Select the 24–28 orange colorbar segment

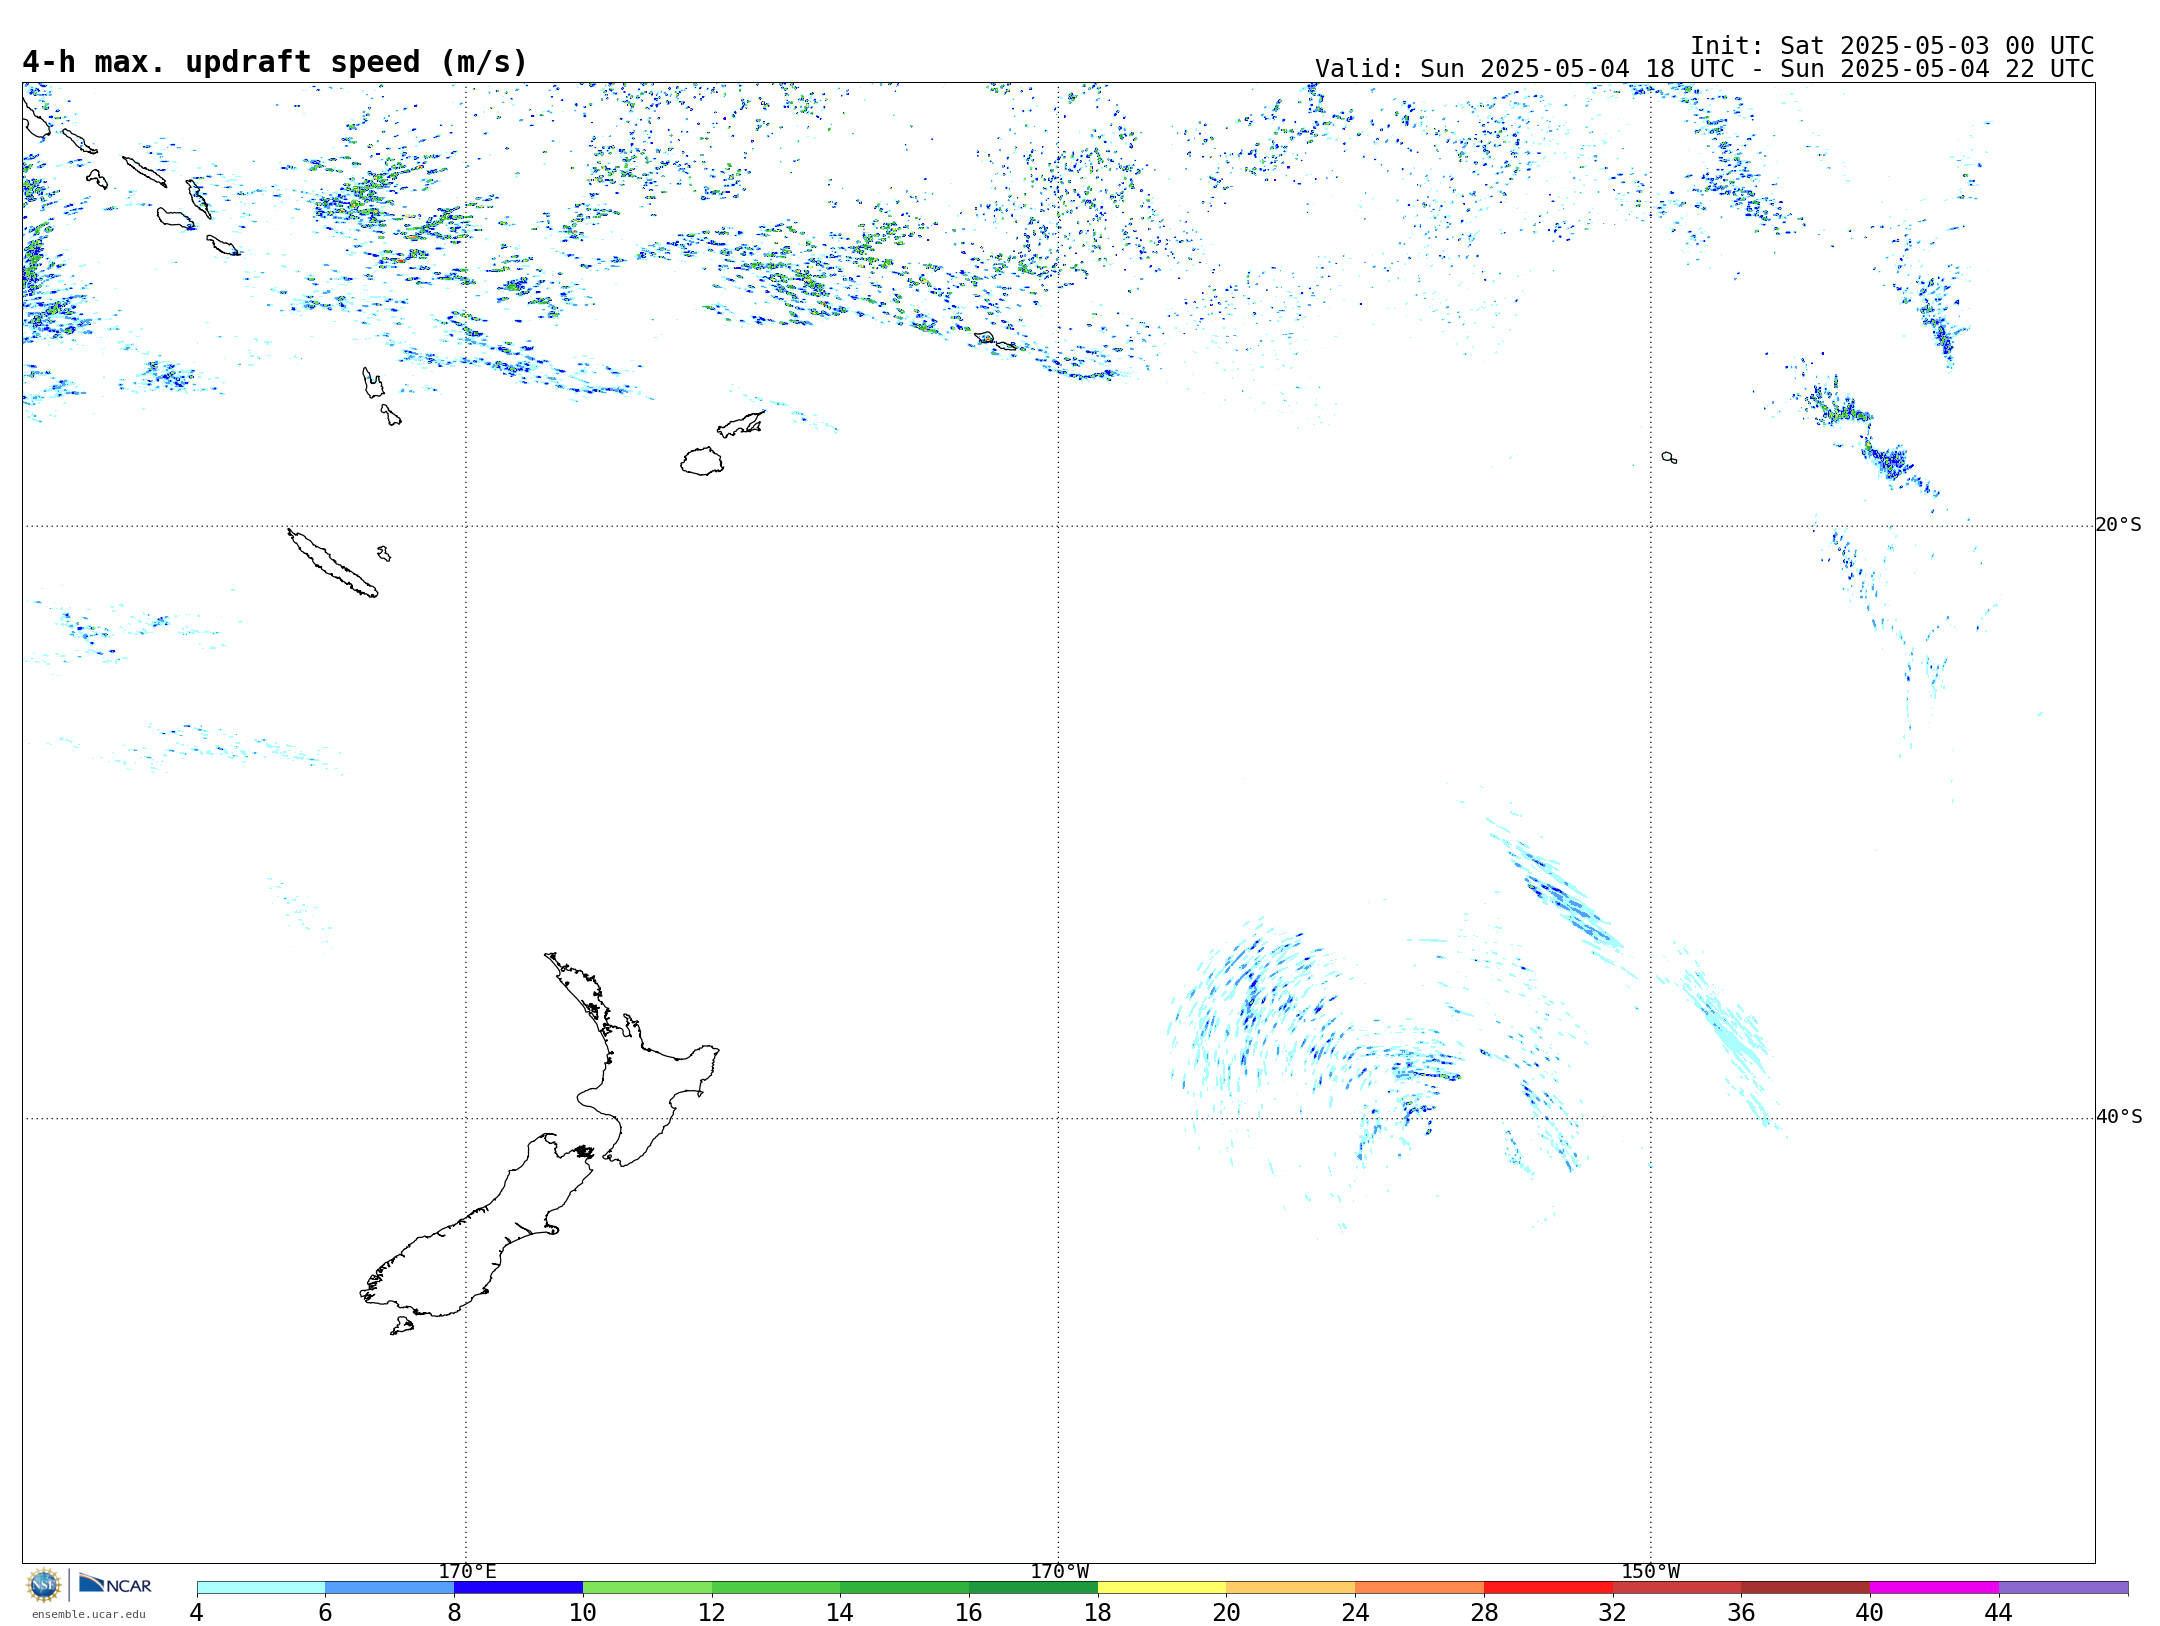(1419, 1588)
